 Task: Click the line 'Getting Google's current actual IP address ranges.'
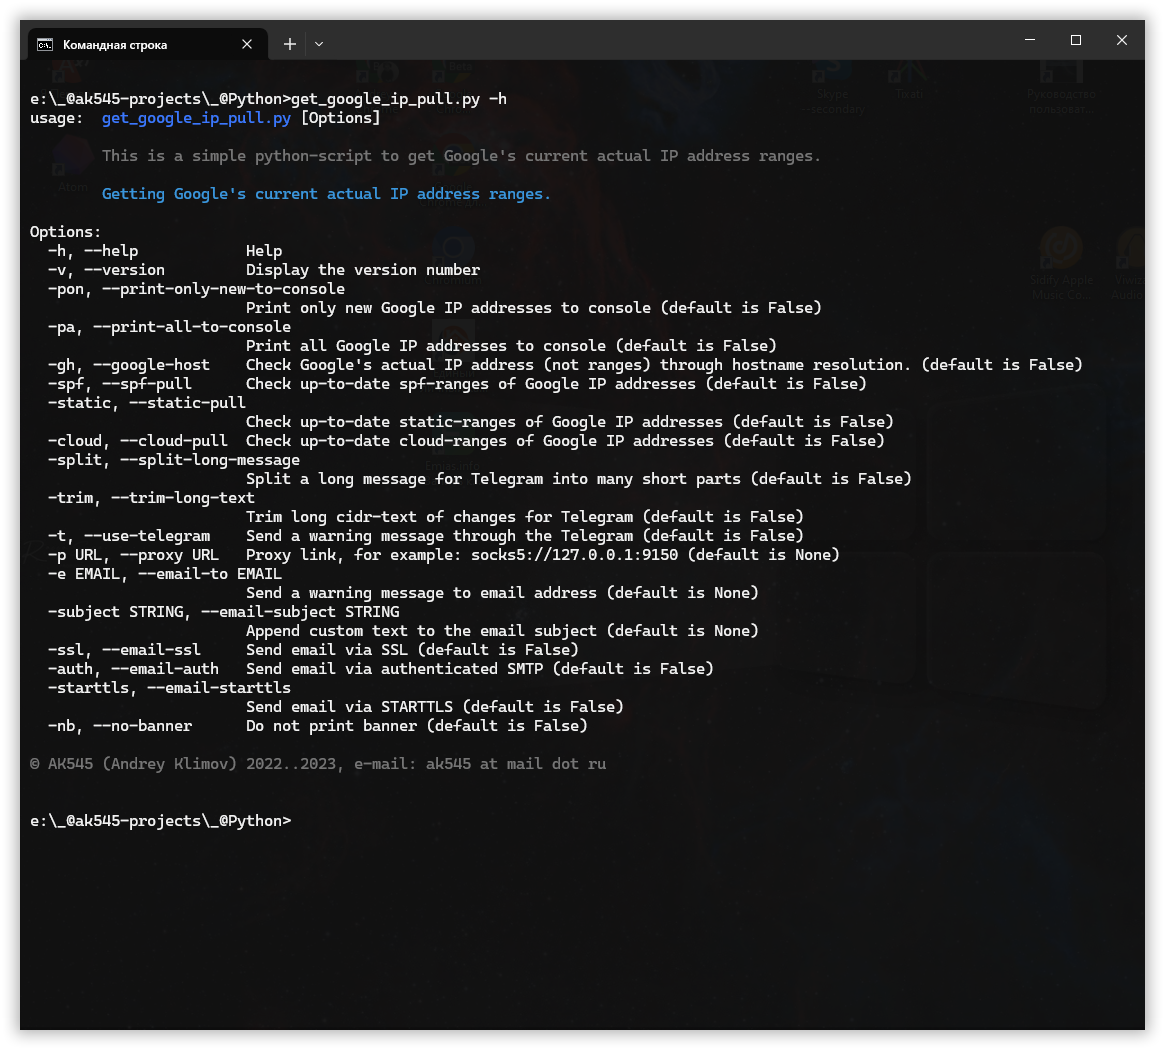(x=326, y=194)
